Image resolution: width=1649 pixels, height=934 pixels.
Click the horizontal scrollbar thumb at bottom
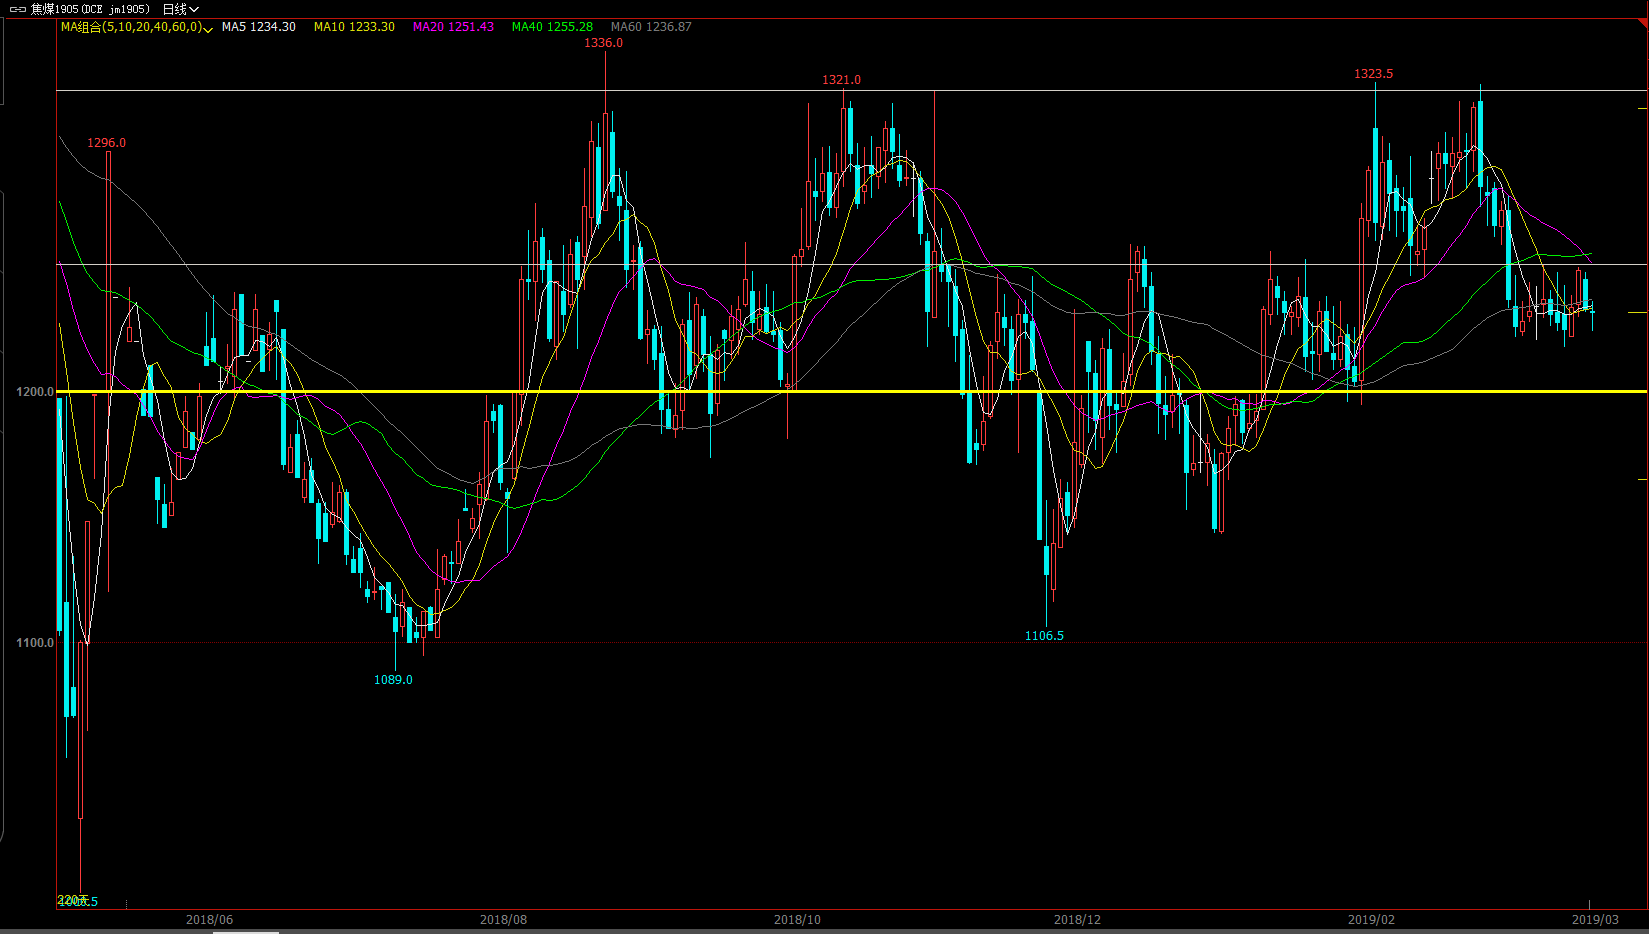click(246, 931)
